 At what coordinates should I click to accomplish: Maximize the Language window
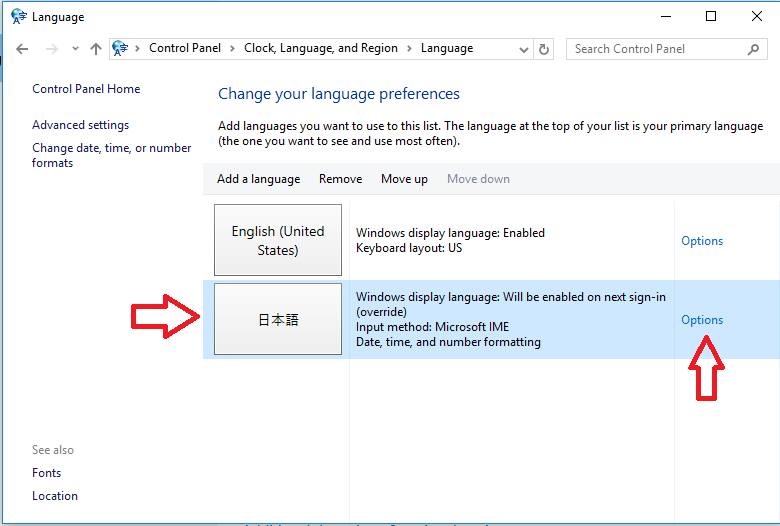tap(711, 16)
